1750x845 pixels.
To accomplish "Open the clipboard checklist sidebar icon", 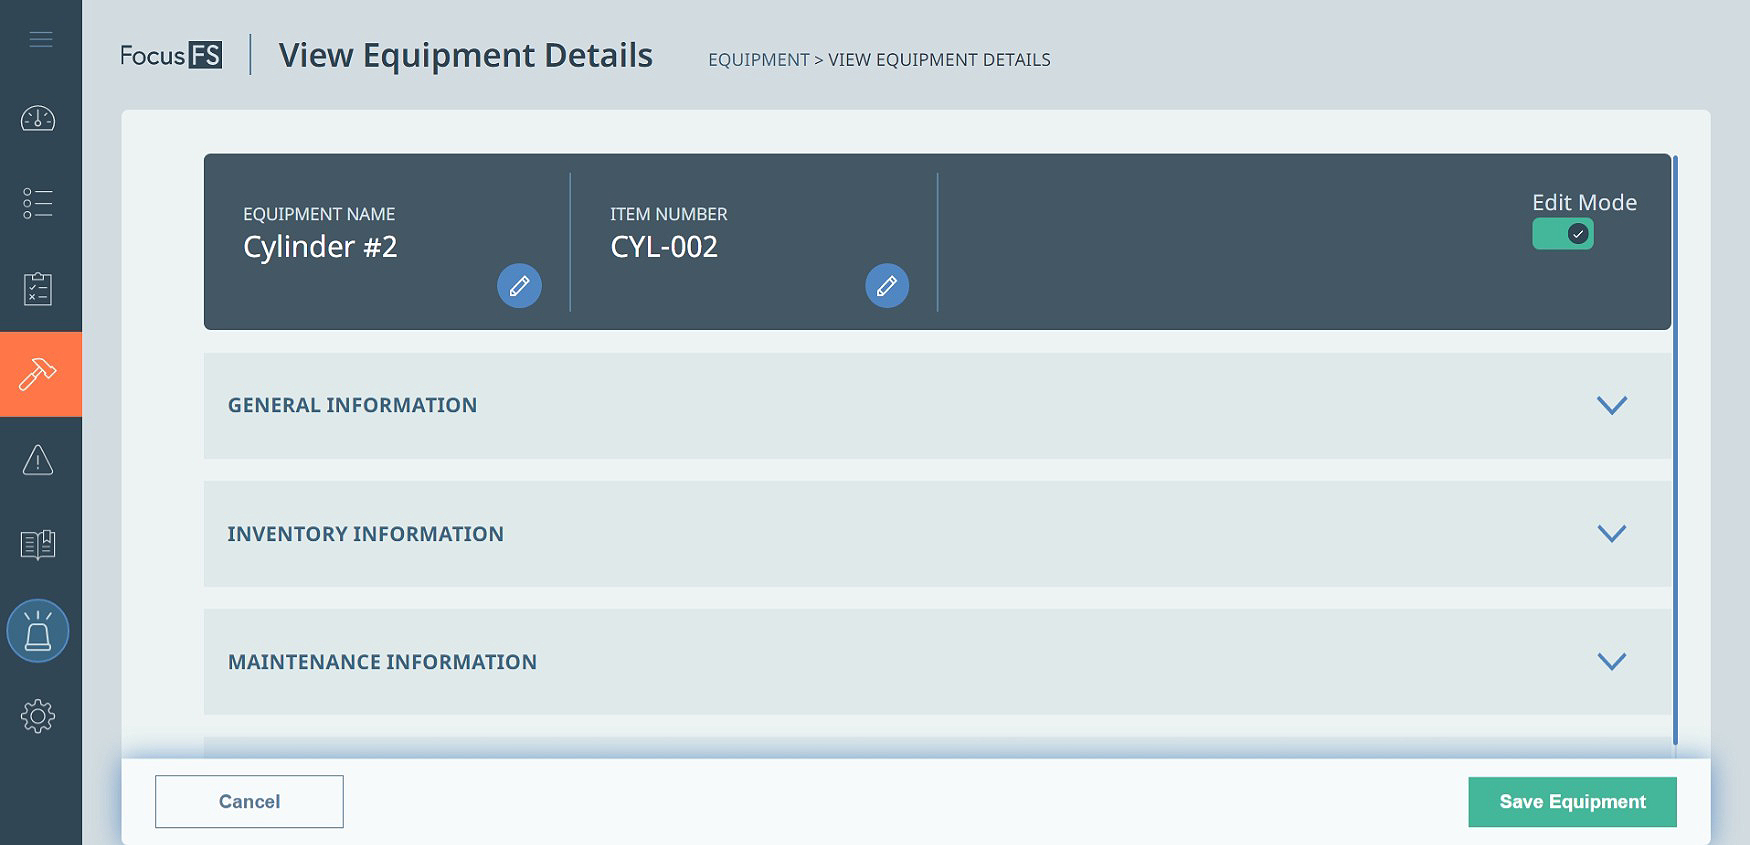I will pyautogui.click(x=38, y=289).
